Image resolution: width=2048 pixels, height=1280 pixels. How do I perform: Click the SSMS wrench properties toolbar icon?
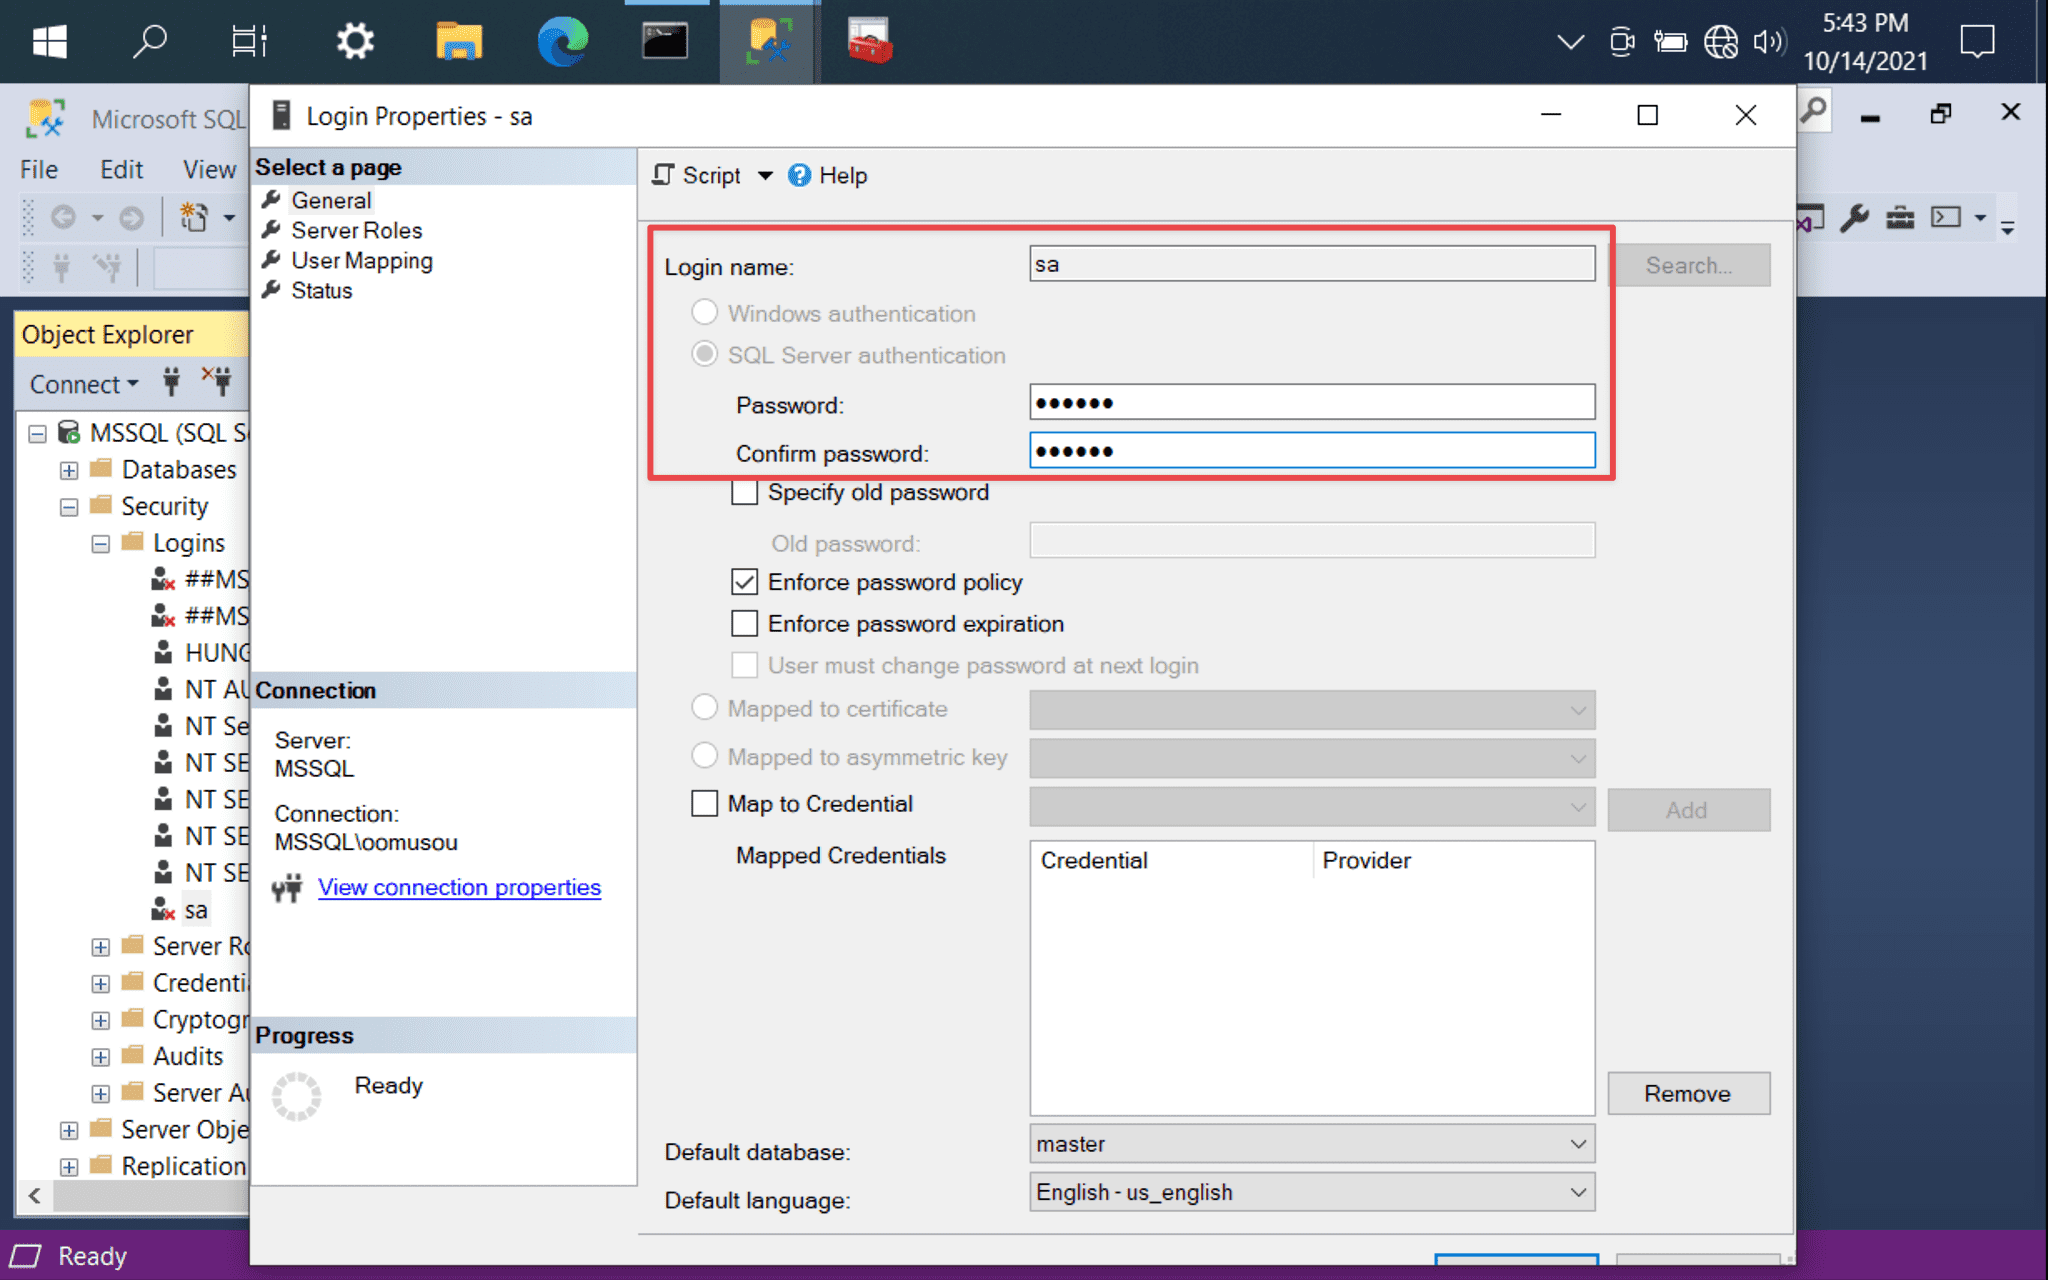[1854, 217]
